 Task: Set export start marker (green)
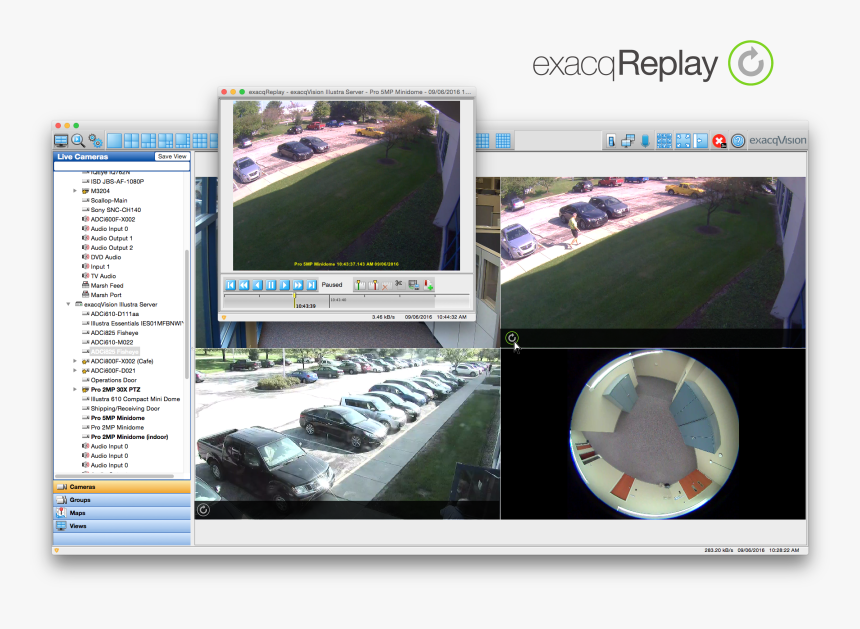coord(360,285)
